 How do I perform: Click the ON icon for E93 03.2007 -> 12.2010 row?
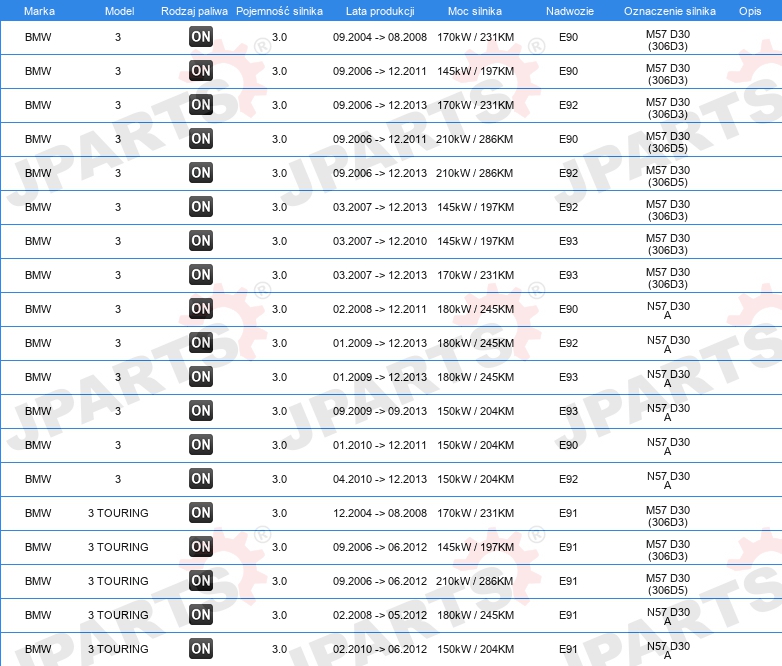pos(201,240)
